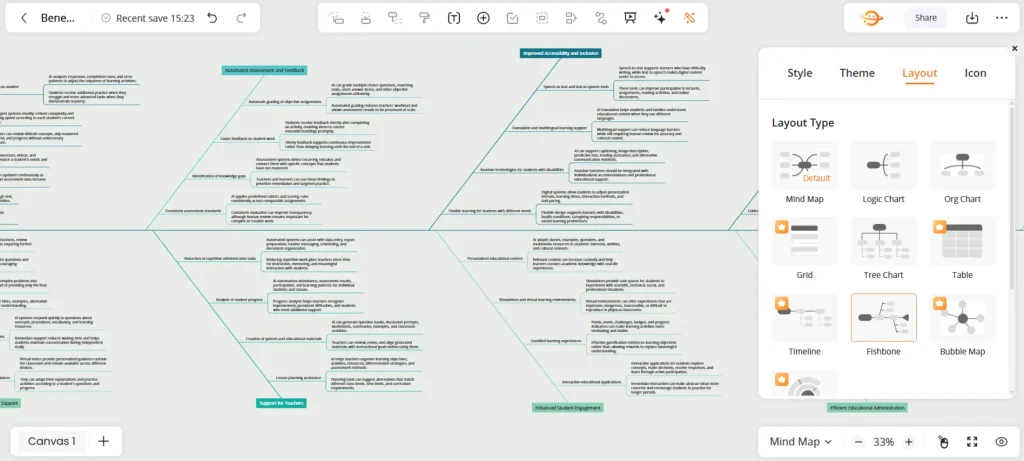Image resolution: width=1024 pixels, height=461 pixels.
Task: Click the presentation slideshow icon
Action: pyautogui.click(x=630, y=18)
